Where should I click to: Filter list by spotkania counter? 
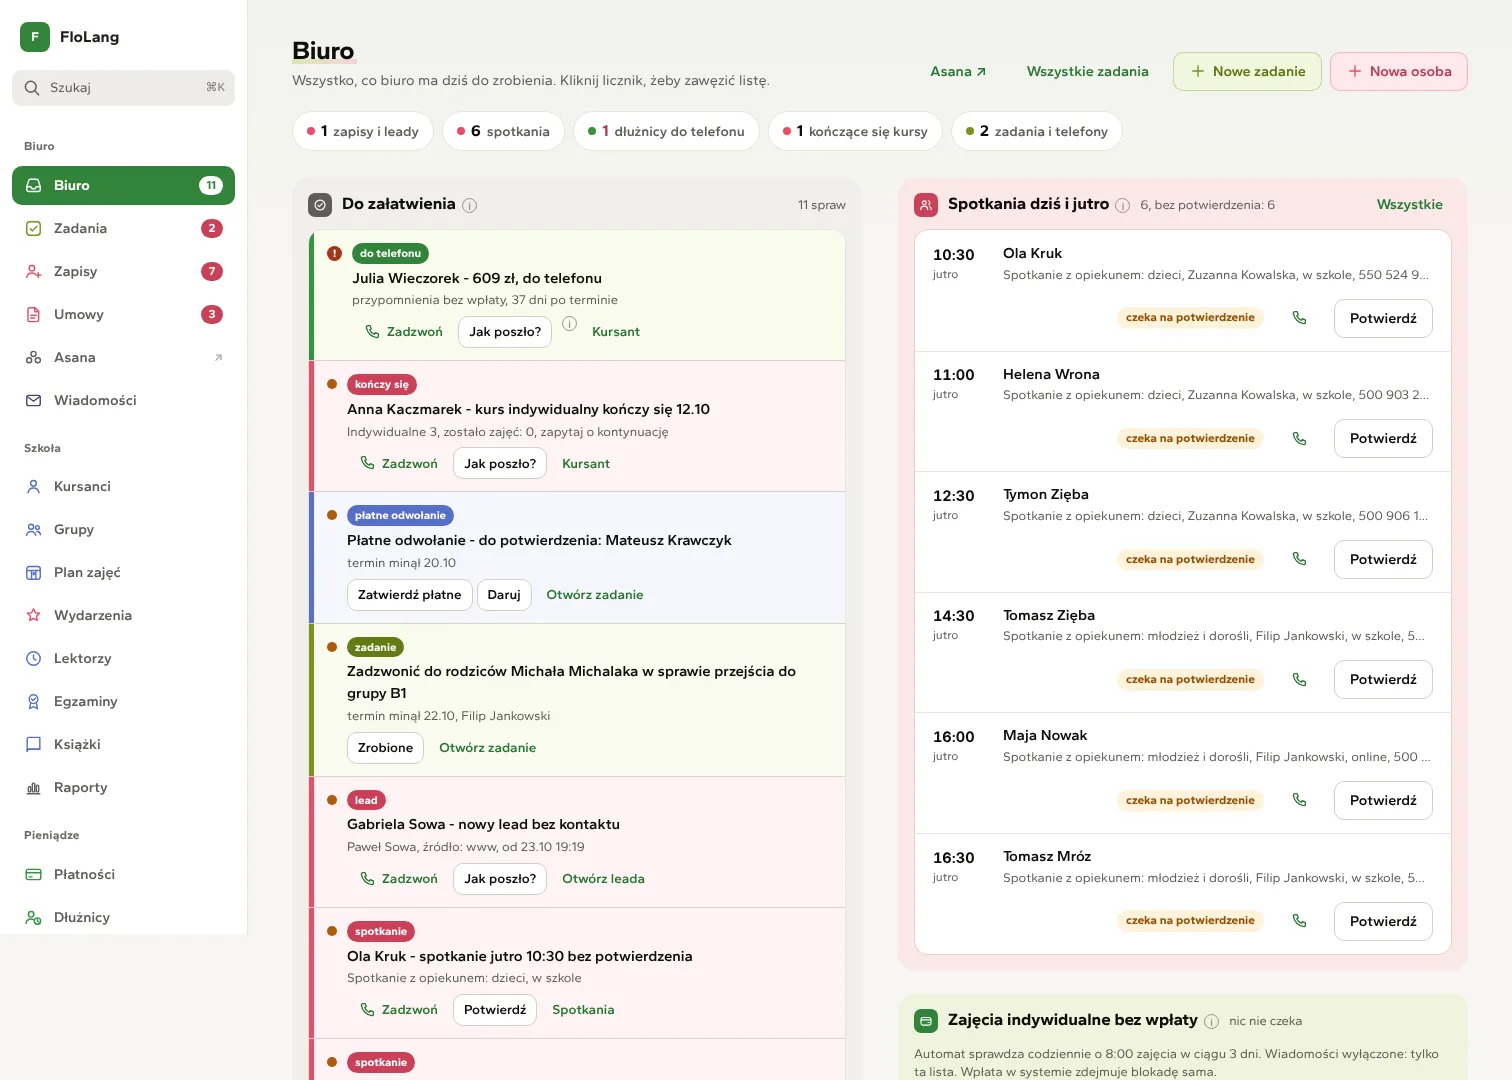tap(503, 131)
